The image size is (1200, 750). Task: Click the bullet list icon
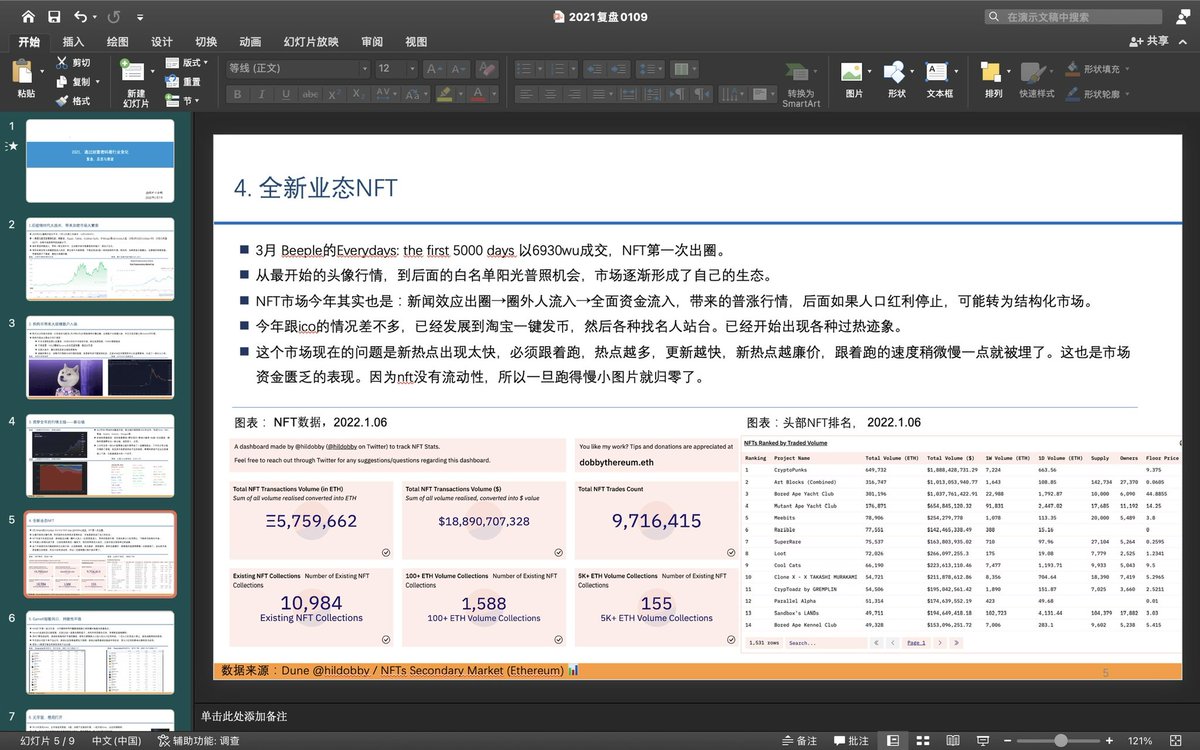pyautogui.click(x=525, y=69)
